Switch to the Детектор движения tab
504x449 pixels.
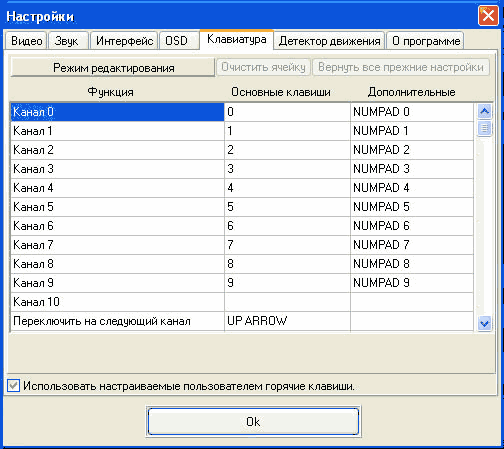coord(329,41)
